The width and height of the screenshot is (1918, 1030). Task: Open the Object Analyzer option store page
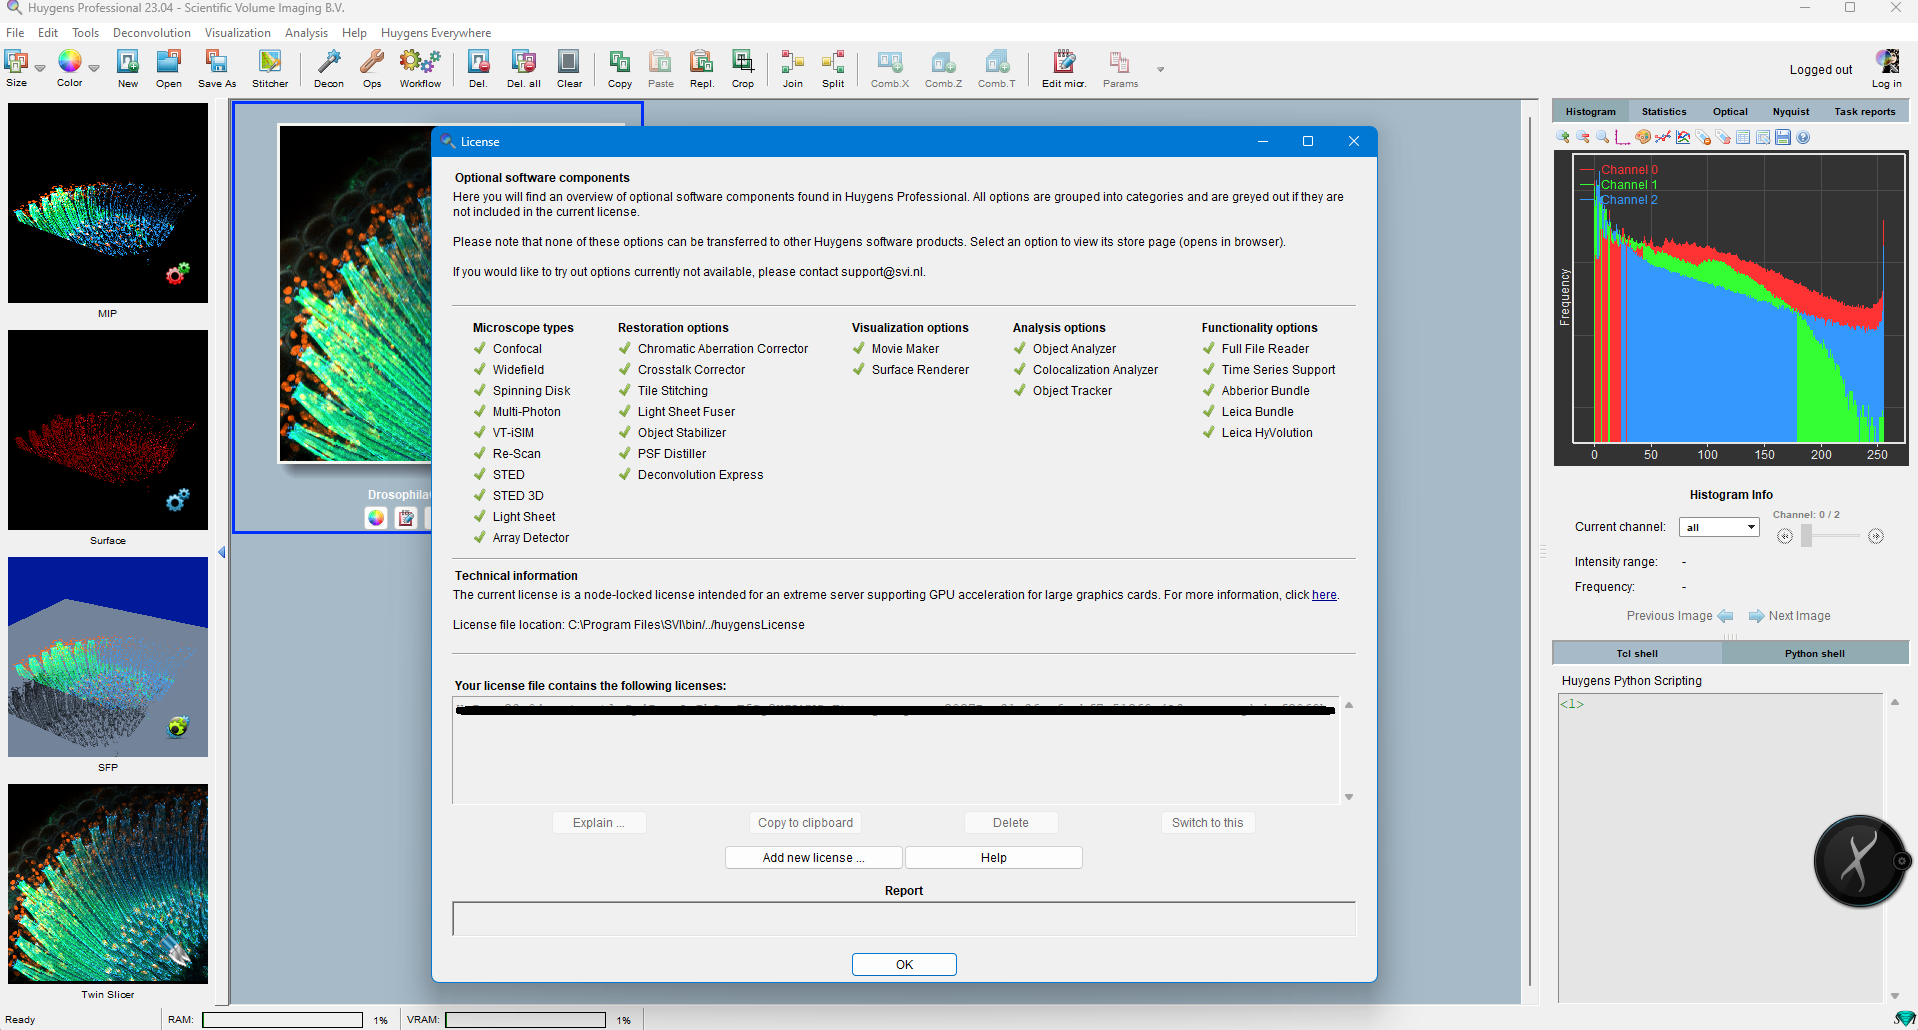pos(1064,349)
